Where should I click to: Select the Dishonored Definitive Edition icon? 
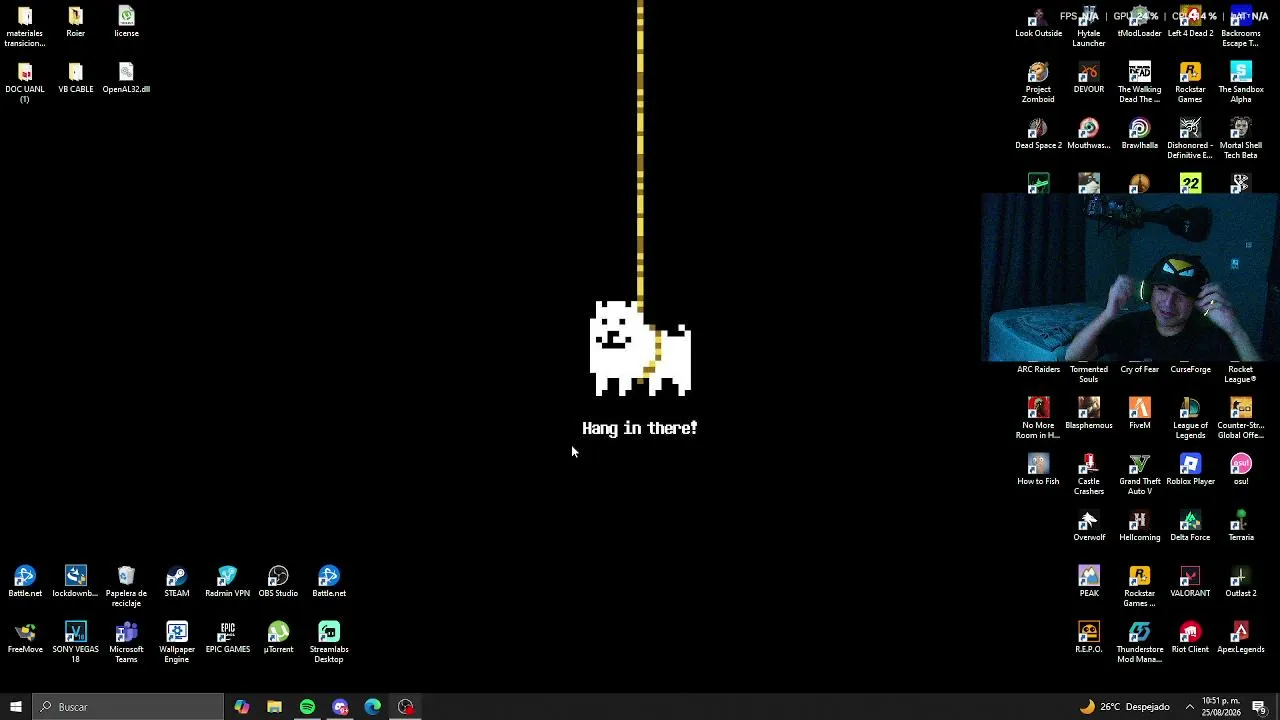1190,138
